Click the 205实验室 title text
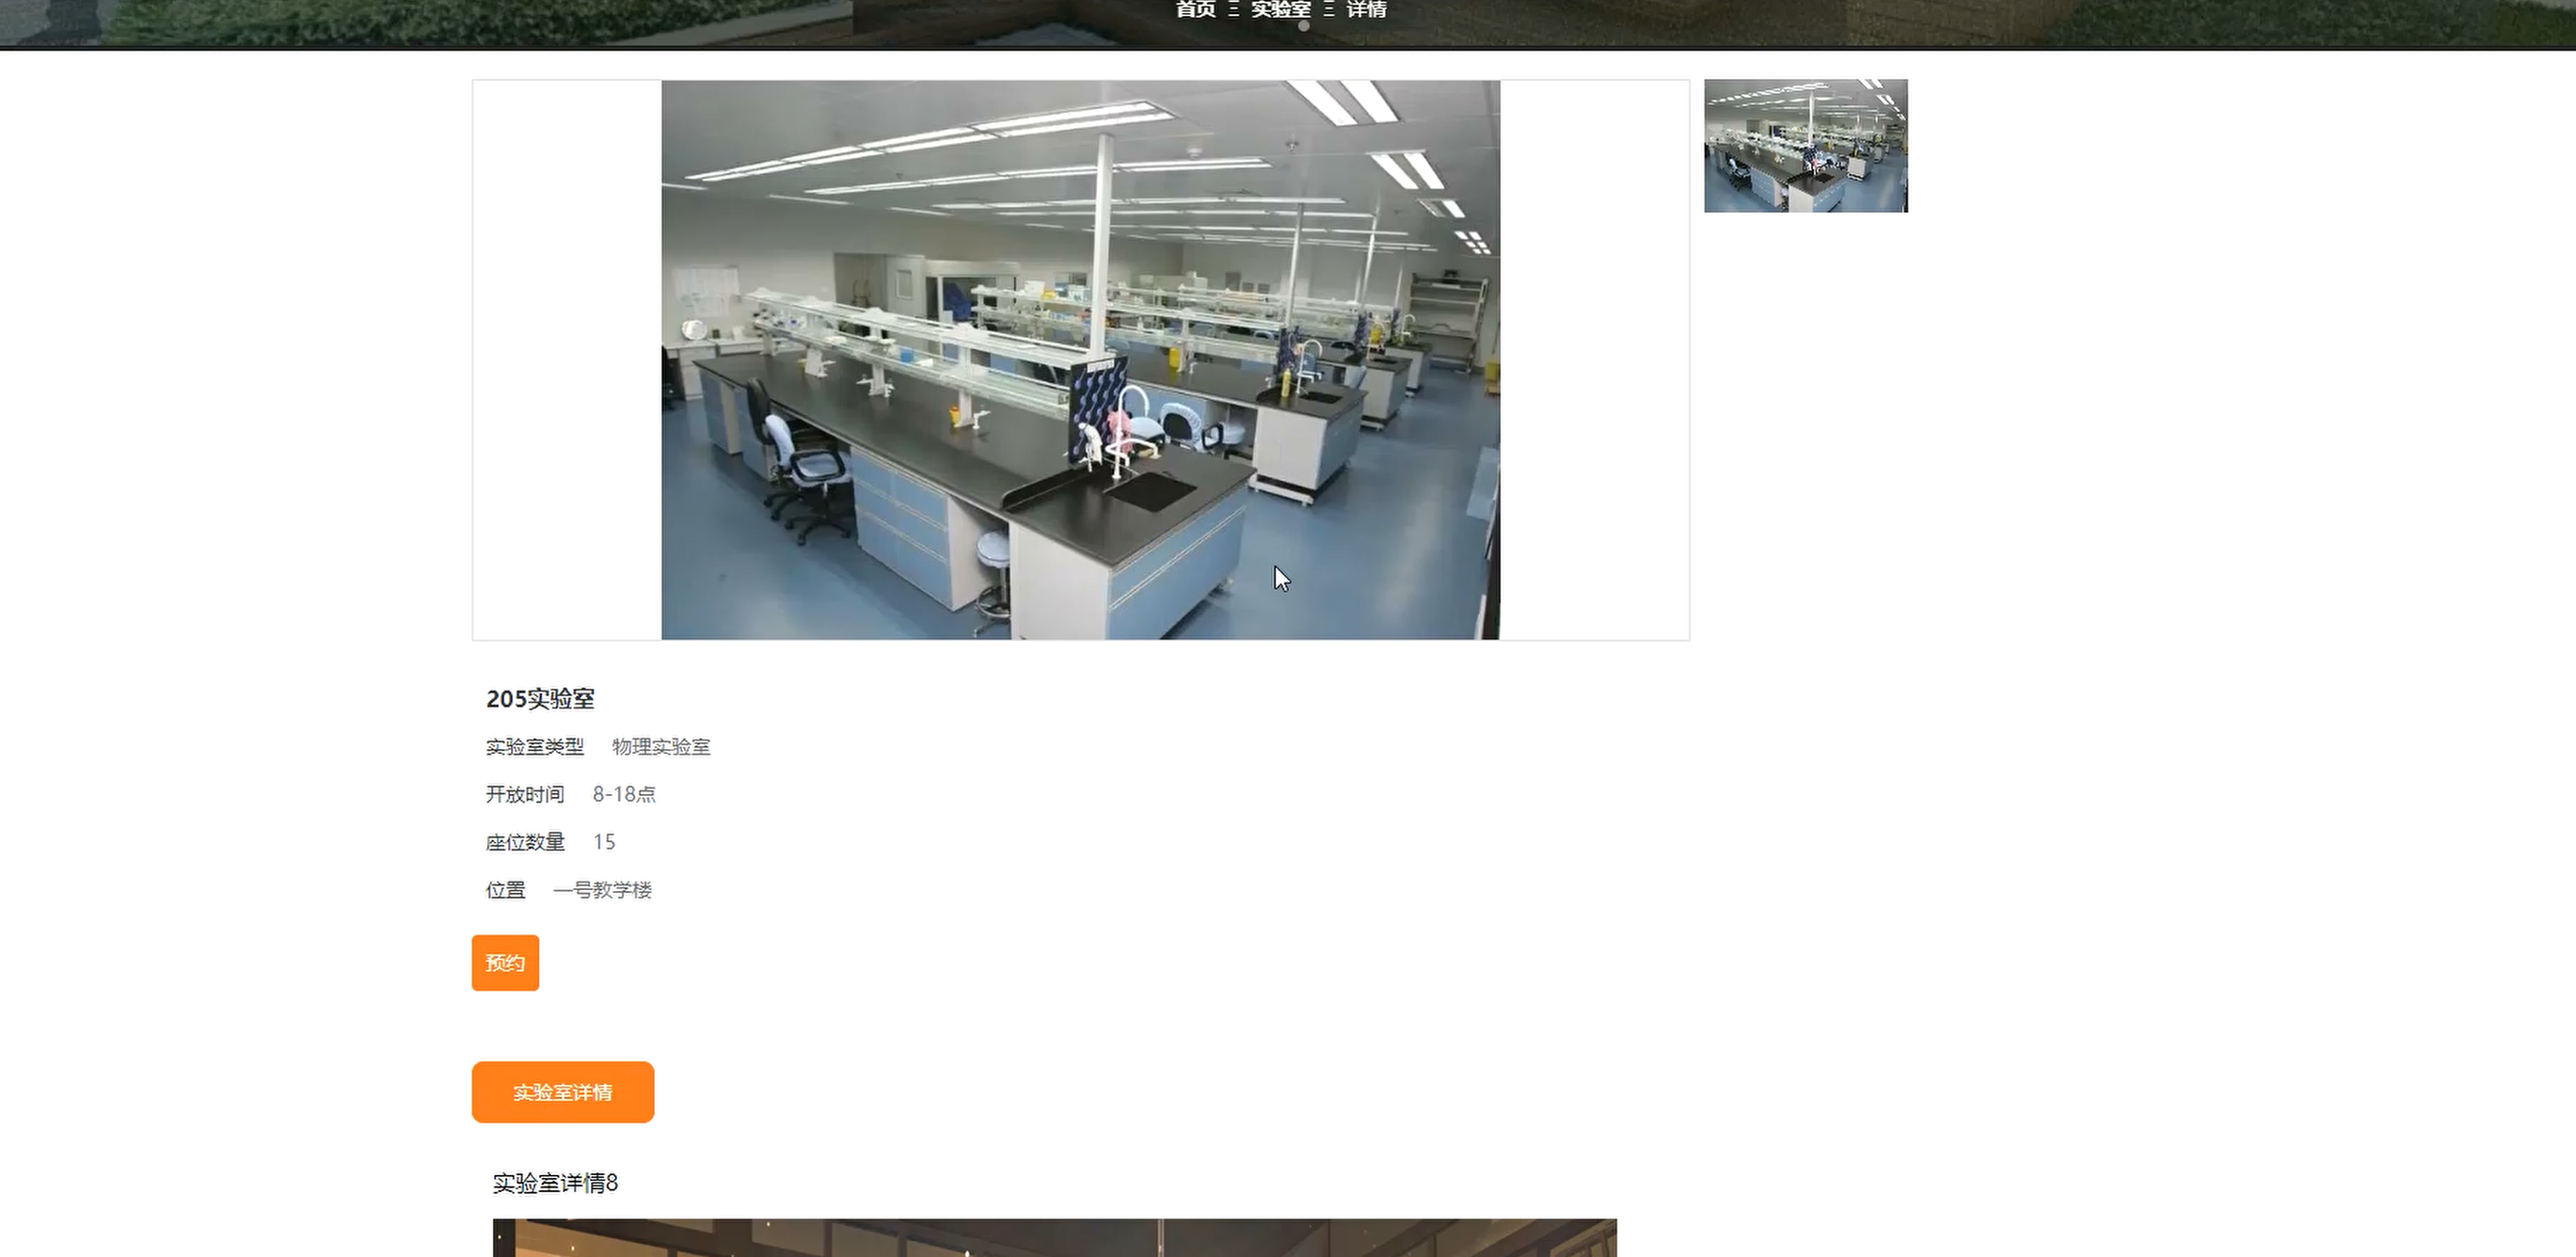2576x1257 pixels. [540, 699]
